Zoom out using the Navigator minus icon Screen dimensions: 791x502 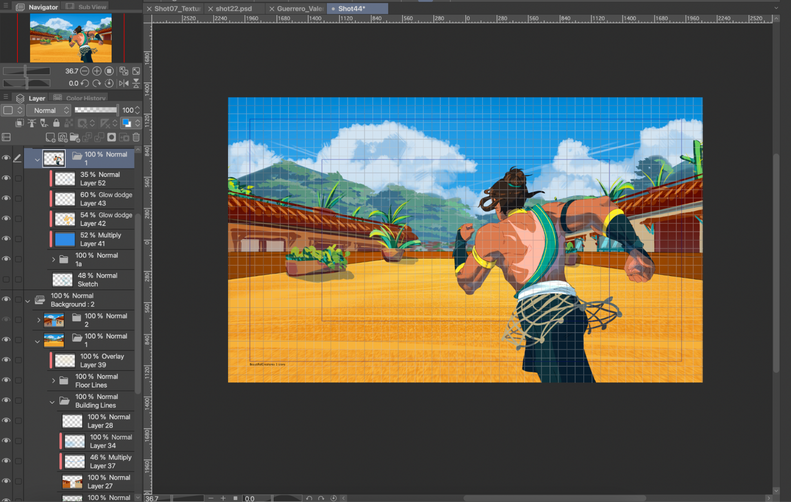tap(85, 71)
